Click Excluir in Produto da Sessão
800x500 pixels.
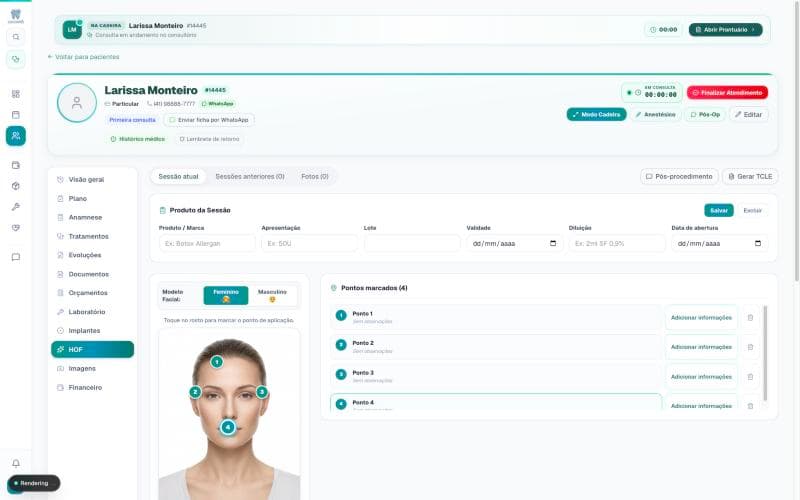752,210
